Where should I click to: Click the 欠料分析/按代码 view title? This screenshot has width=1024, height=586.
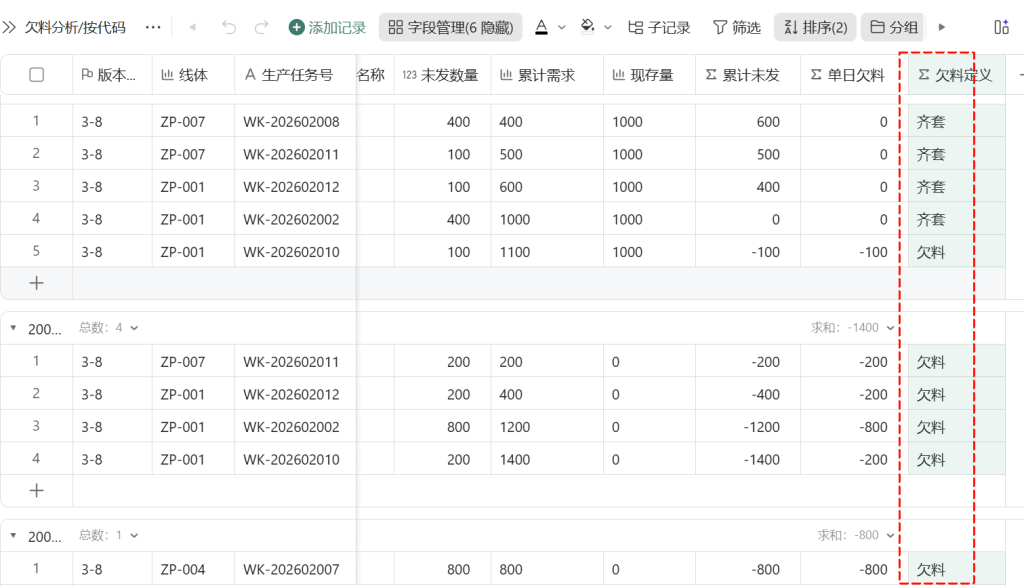75,27
